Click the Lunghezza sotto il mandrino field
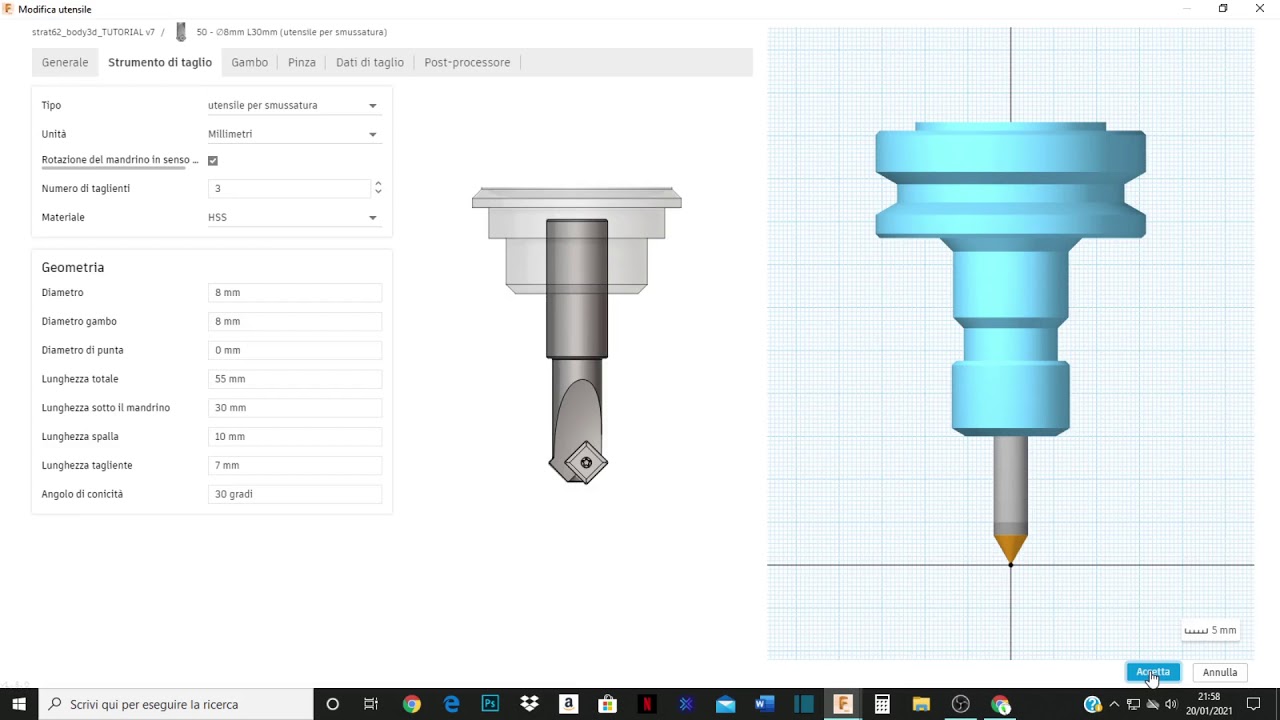The image size is (1280, 720). 296,408
